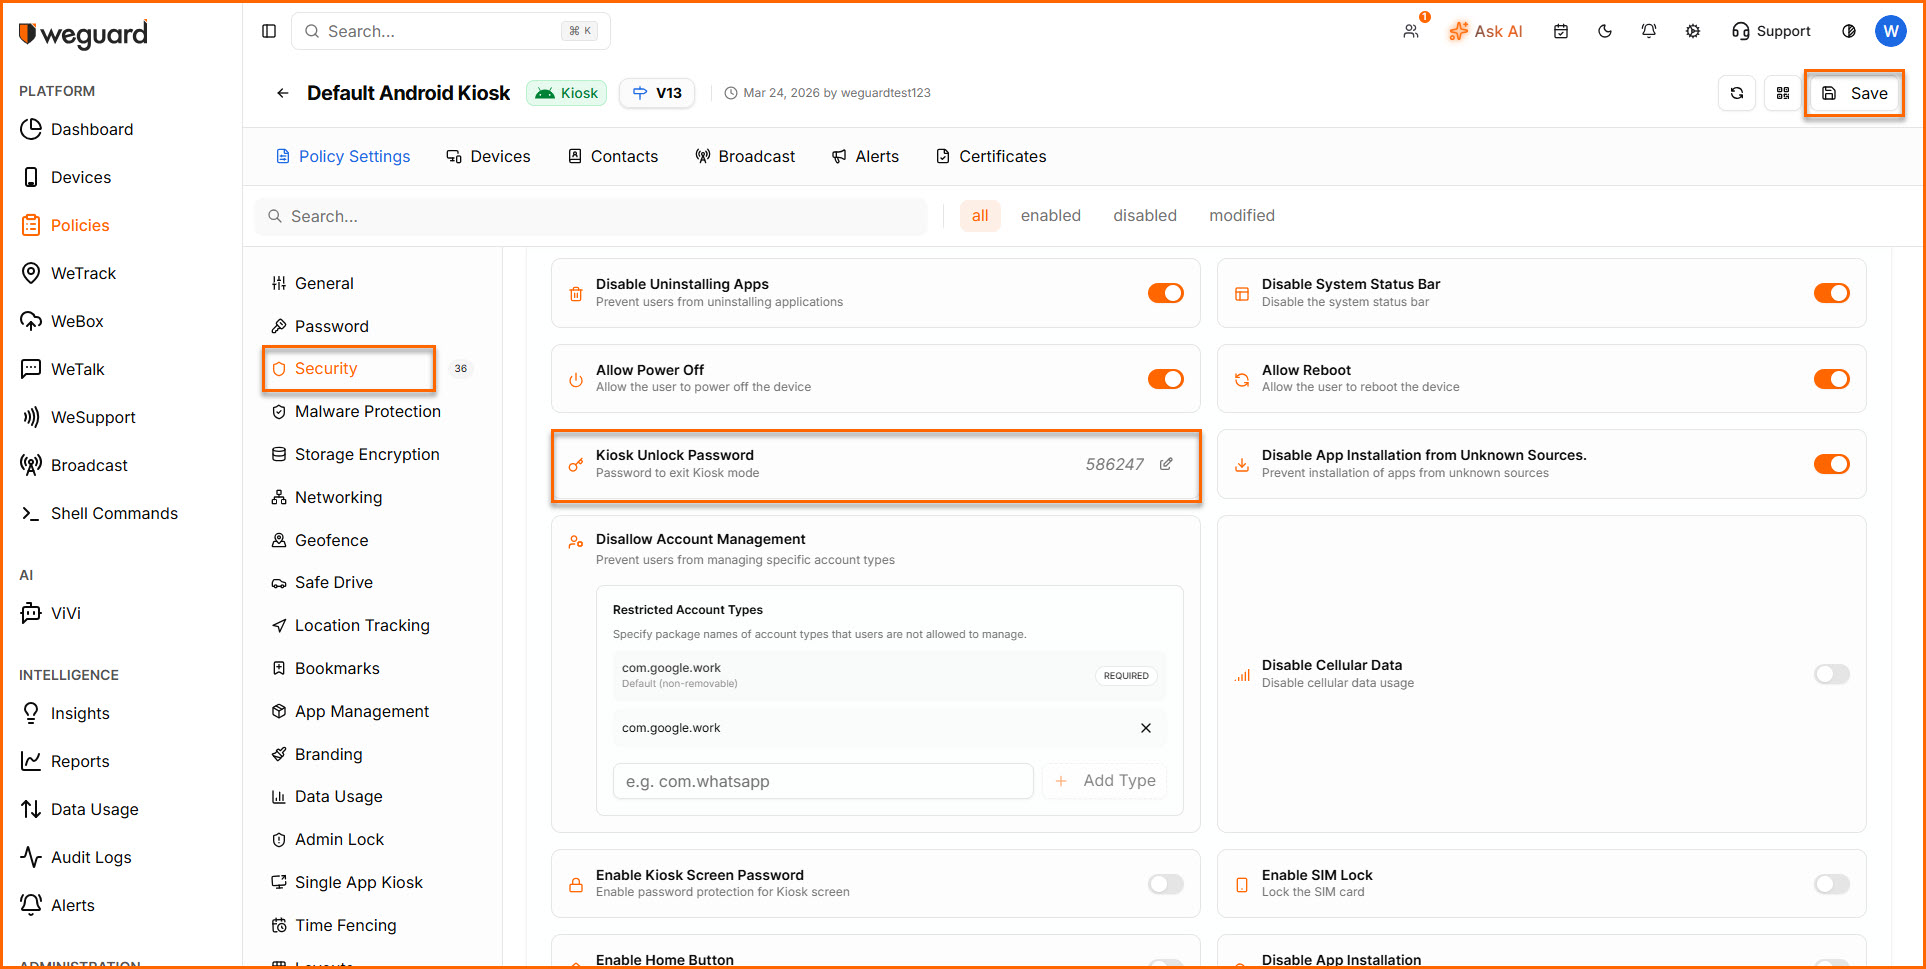Toggle off Disable Uninstalling Apps
The height and width of the screenshot is (969, 1926).
(x=1165, y=293)
